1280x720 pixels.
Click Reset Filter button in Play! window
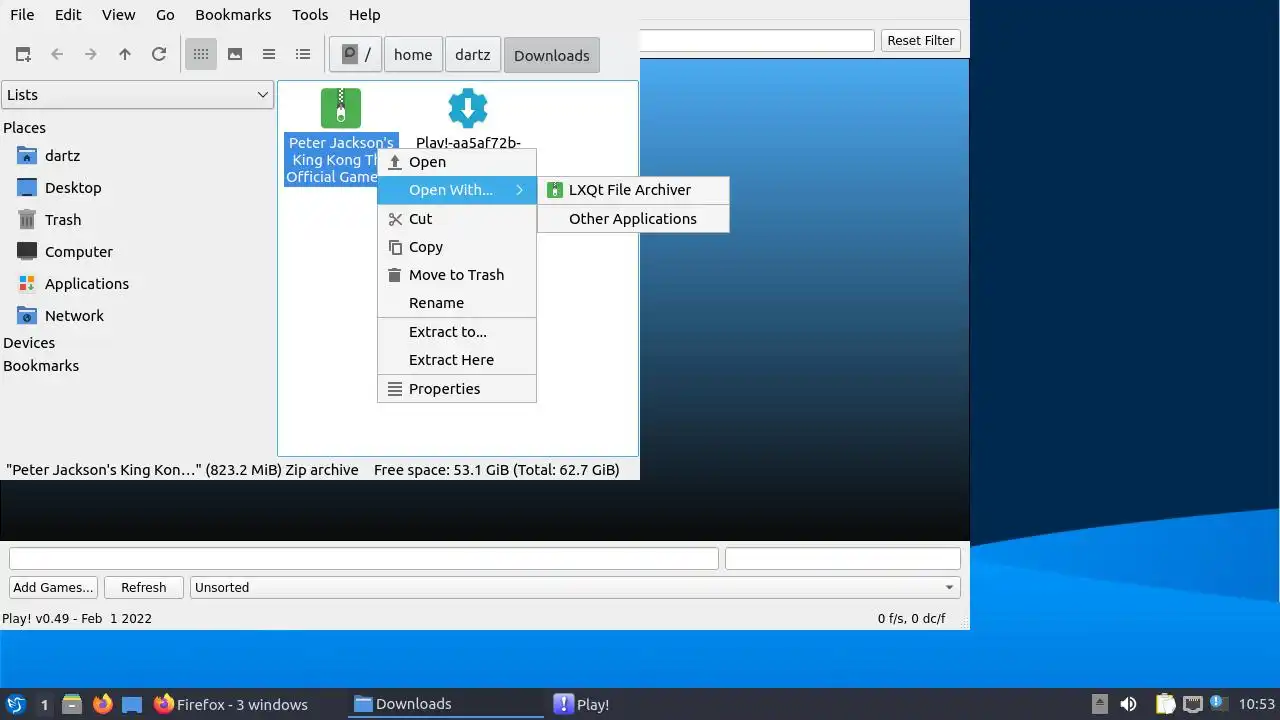[921, 41]
